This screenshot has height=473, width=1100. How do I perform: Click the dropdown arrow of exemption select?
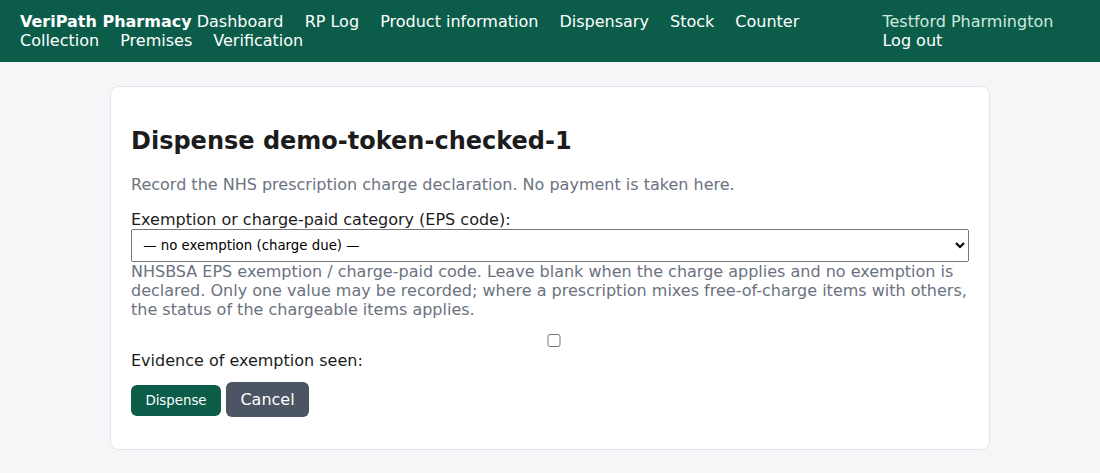click(960, 246)
